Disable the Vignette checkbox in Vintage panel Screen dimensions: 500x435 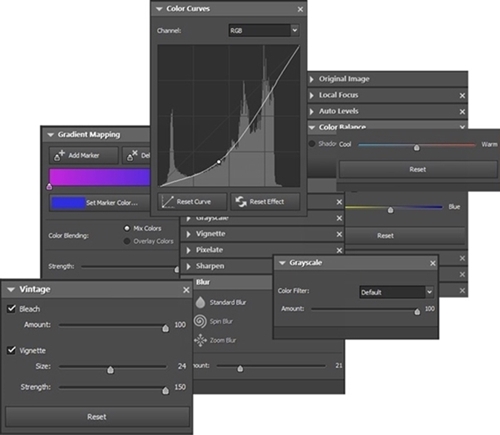(x=12, y=350)
